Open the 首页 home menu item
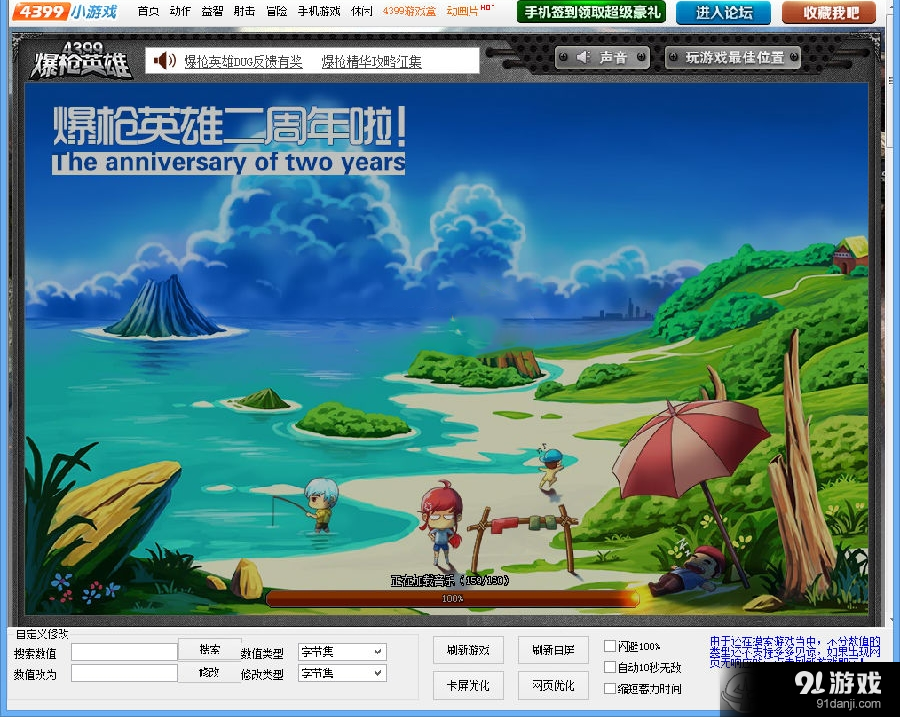The width and height of the screenshot is (900, 717). [148, 11]
